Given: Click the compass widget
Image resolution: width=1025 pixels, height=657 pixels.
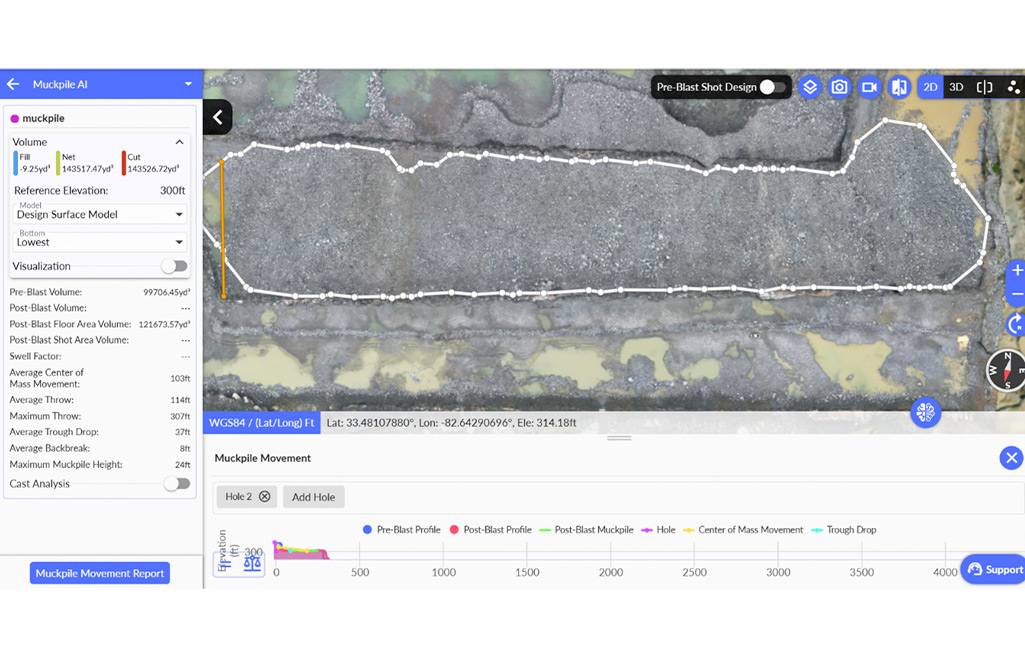Looking at the screenshot, I should [1006, 371].
